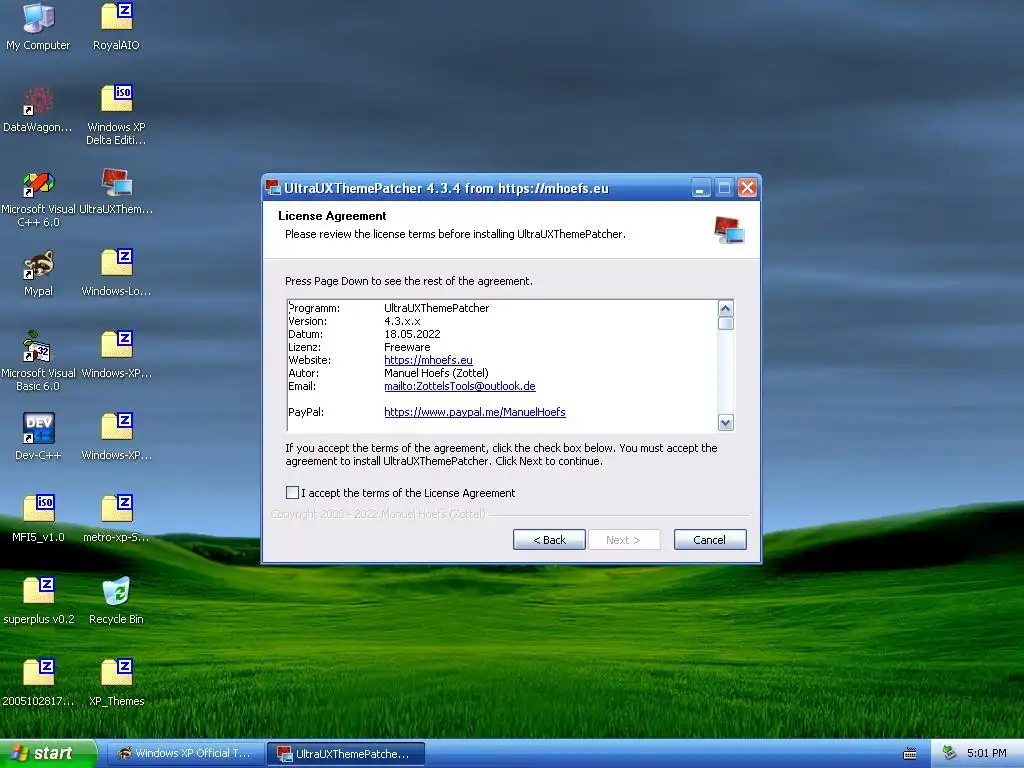Accept the License Agreement terms checkbox

click(293, 492)
